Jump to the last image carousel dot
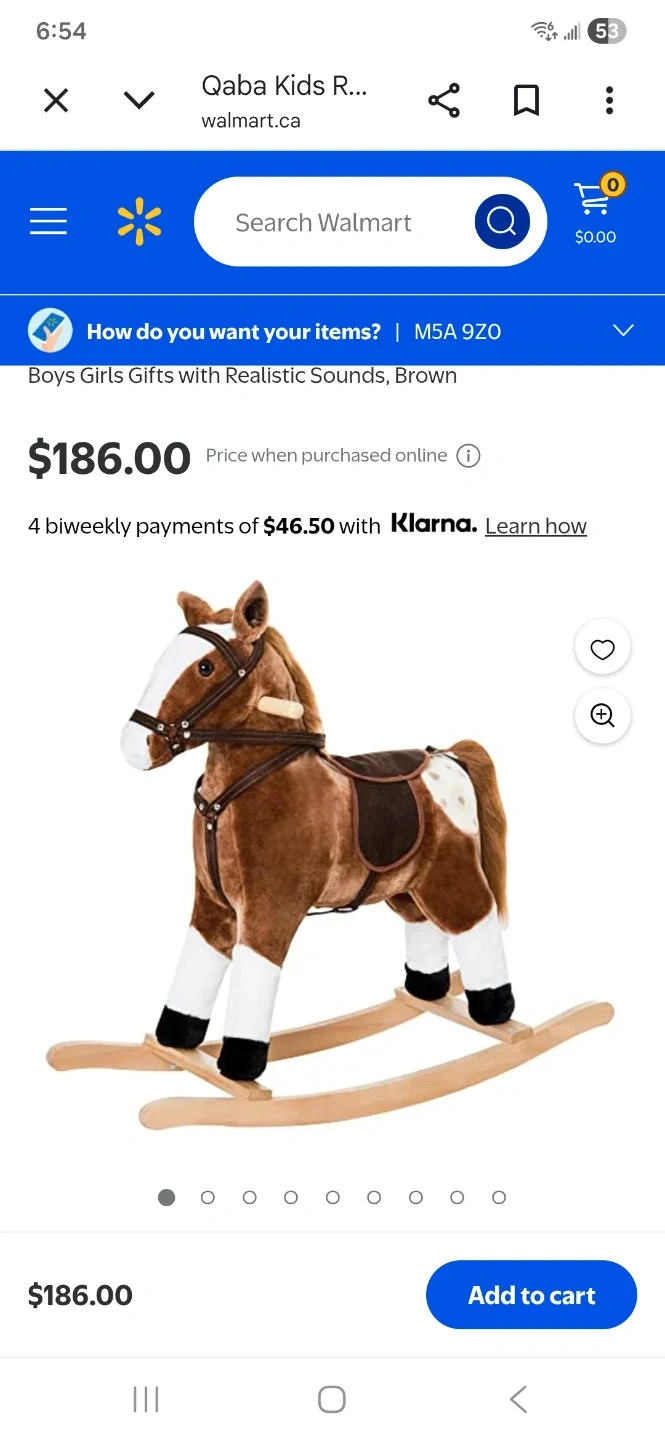The image size is (665, 1440). (x=499, y=1197)
